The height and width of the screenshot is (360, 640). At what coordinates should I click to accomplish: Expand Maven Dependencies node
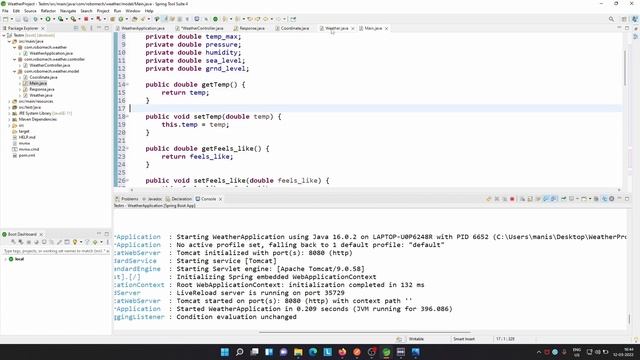9,119
